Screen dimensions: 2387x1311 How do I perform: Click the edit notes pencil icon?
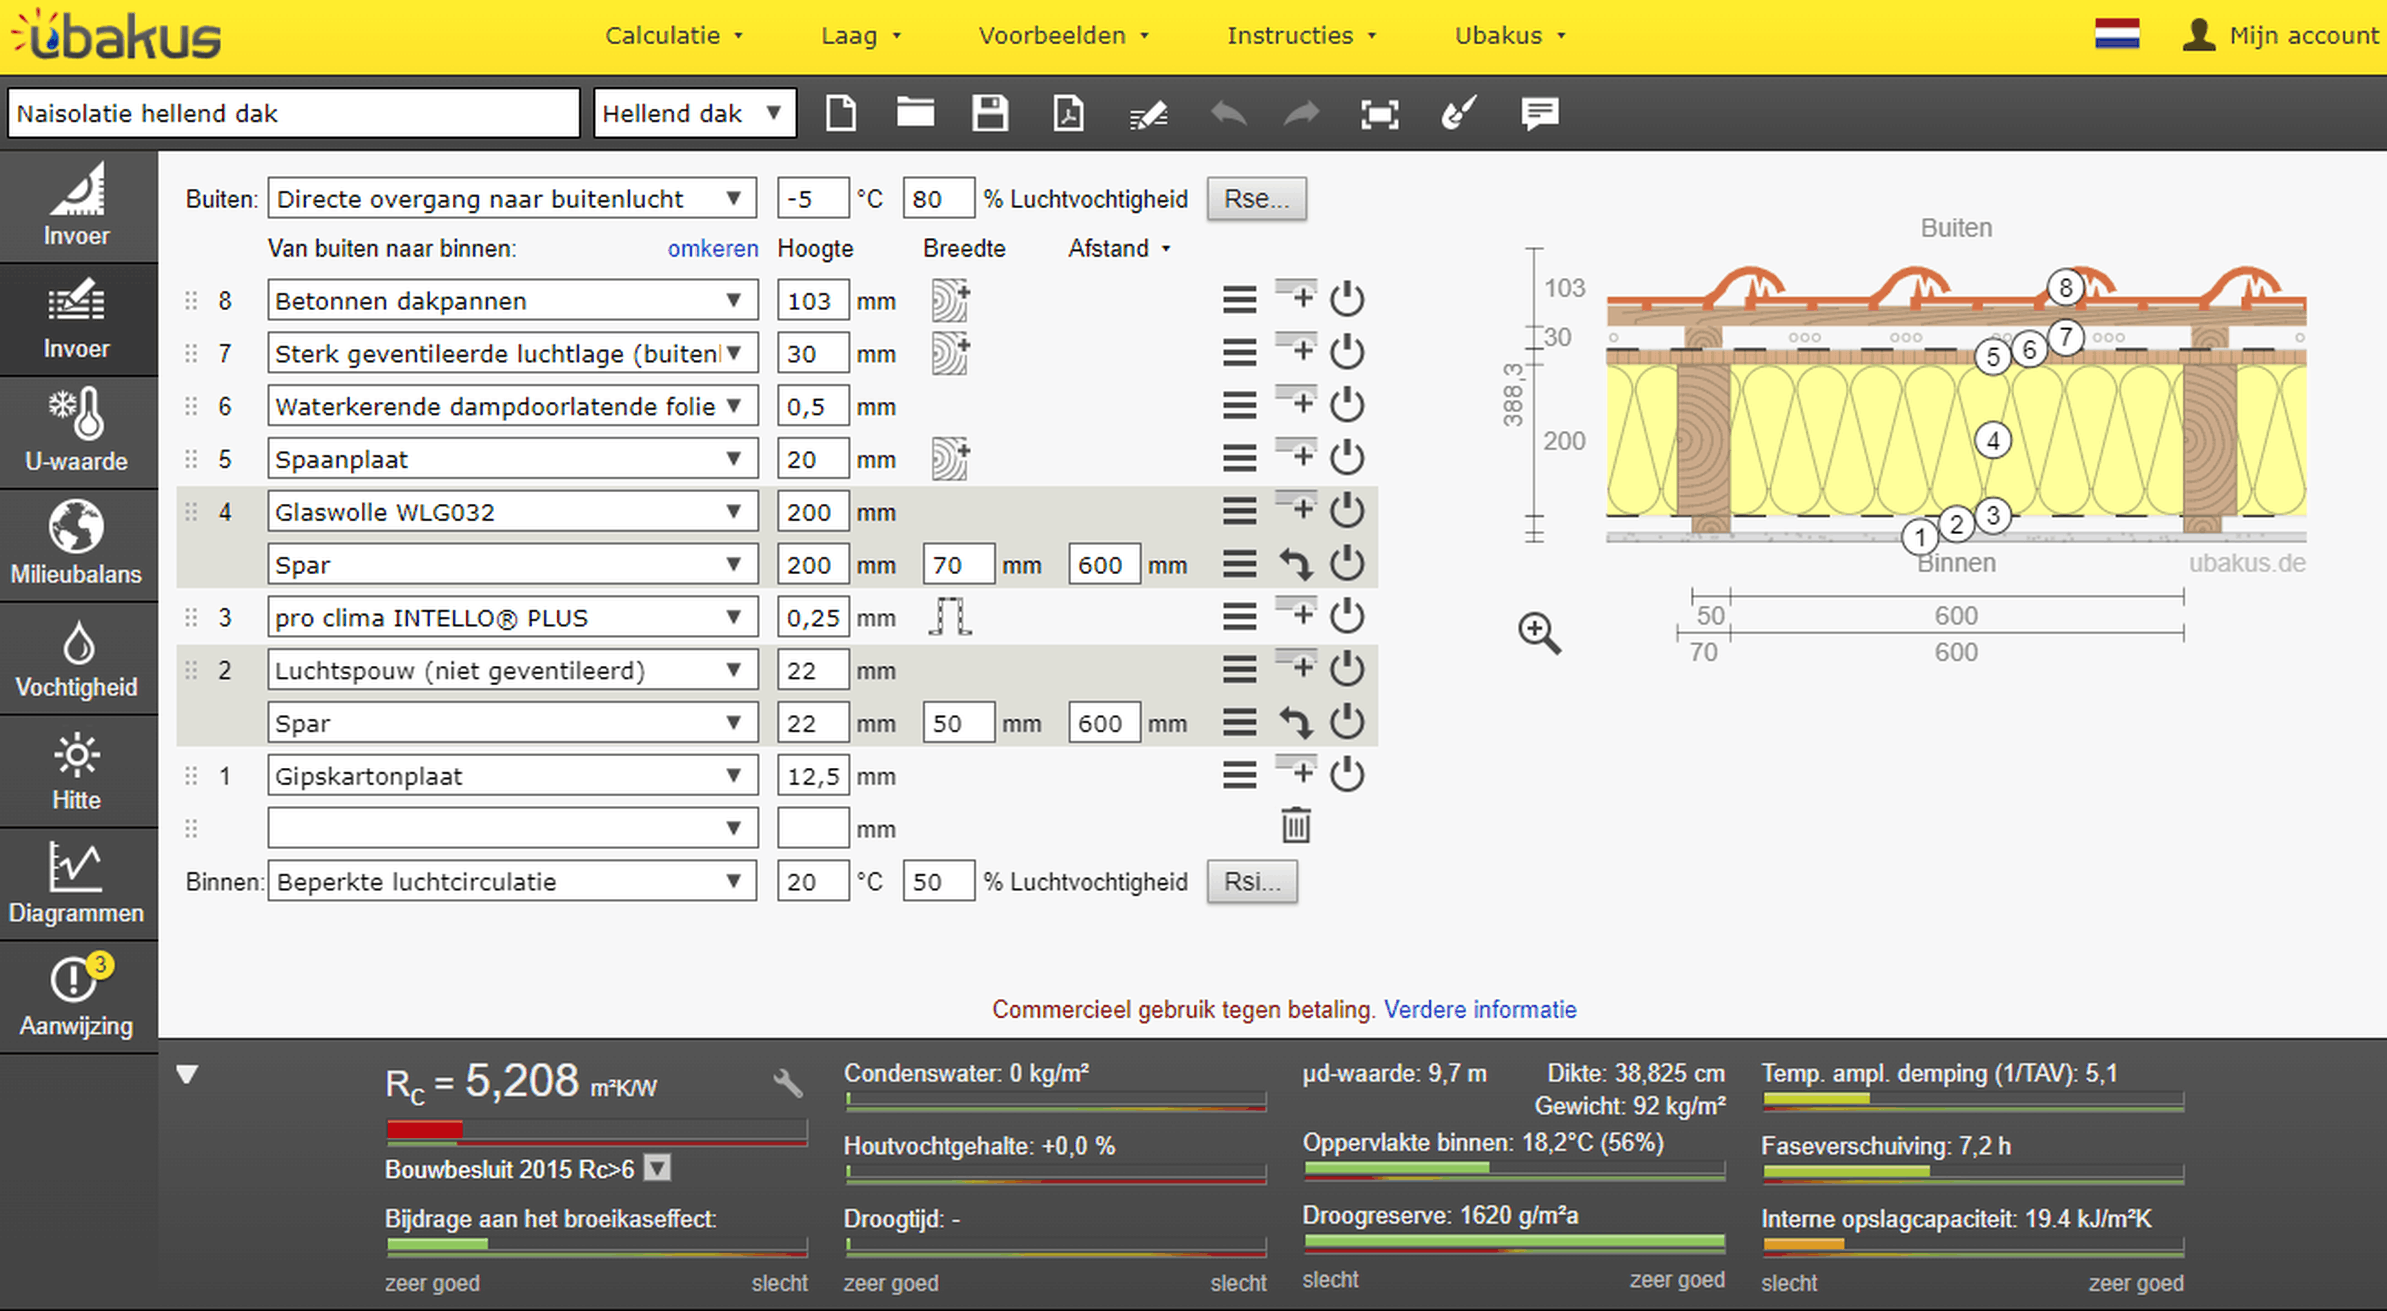pos(1148,115)
